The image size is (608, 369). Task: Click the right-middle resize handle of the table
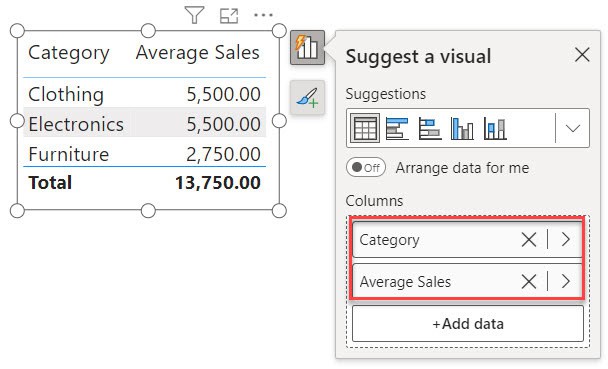point(279,121)
